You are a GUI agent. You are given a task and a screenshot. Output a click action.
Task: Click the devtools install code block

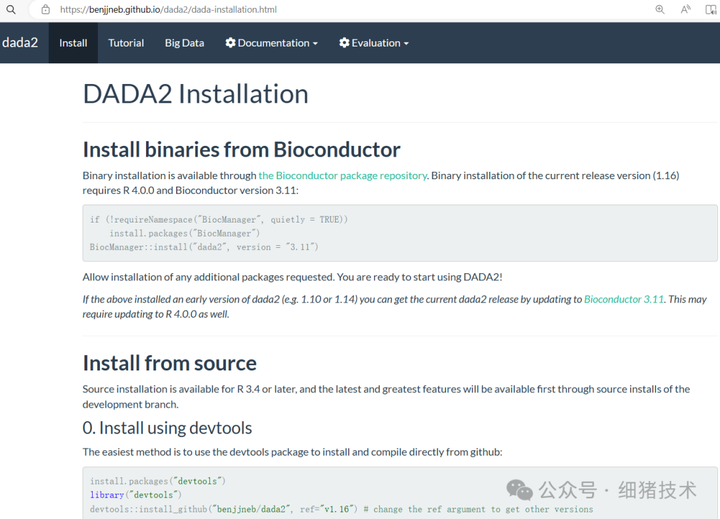tap(400, 494)
